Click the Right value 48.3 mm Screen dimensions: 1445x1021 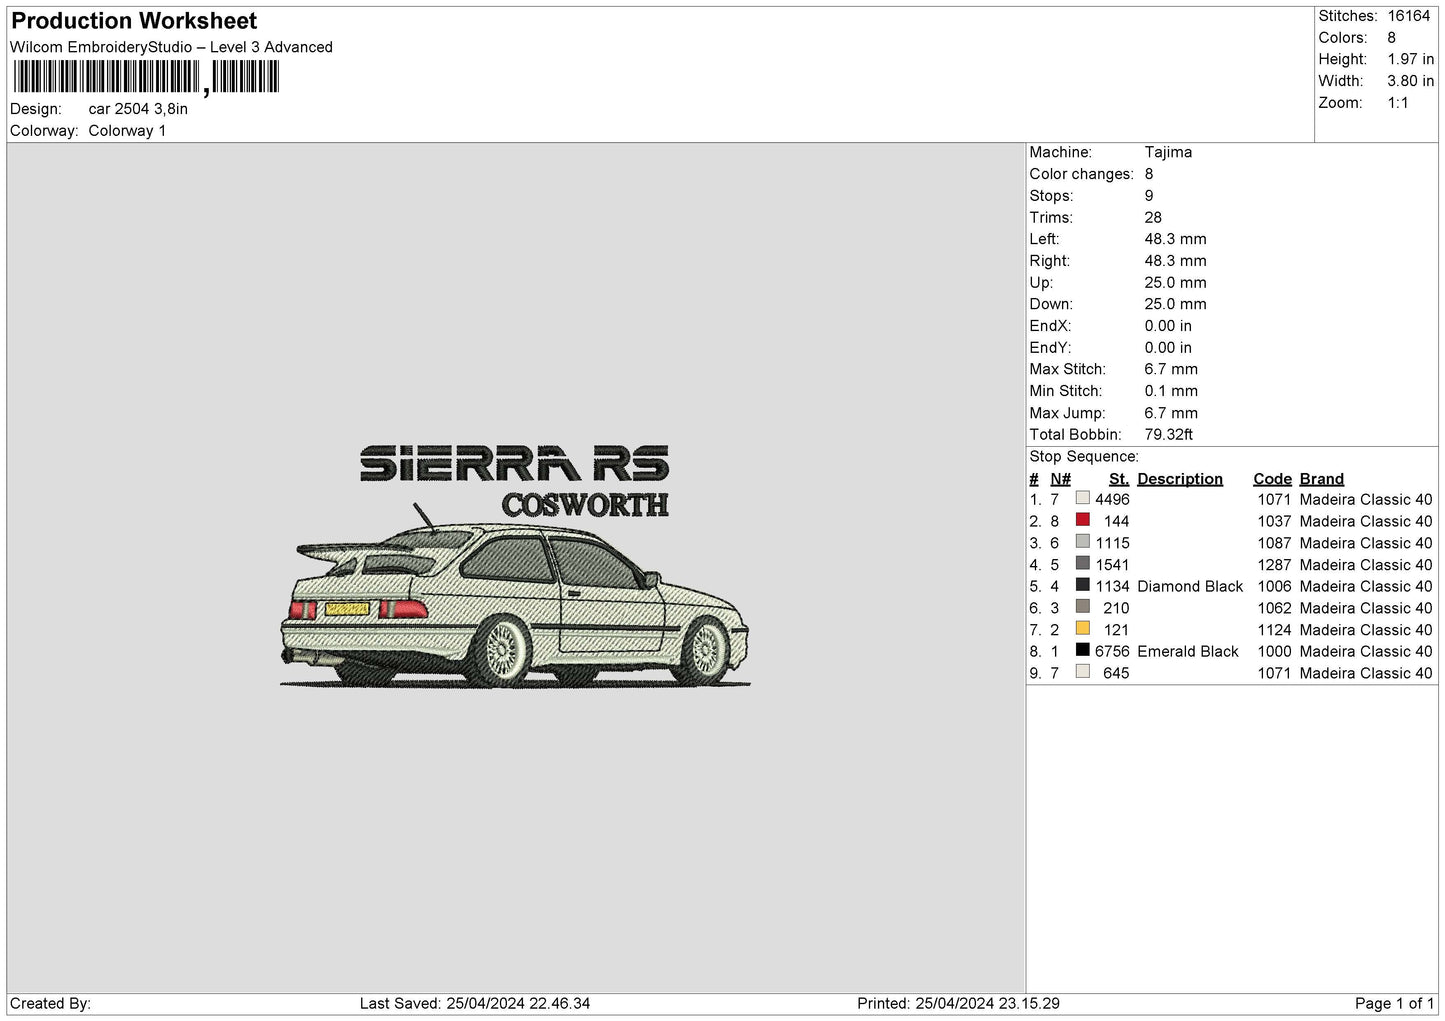(1175, 261)
